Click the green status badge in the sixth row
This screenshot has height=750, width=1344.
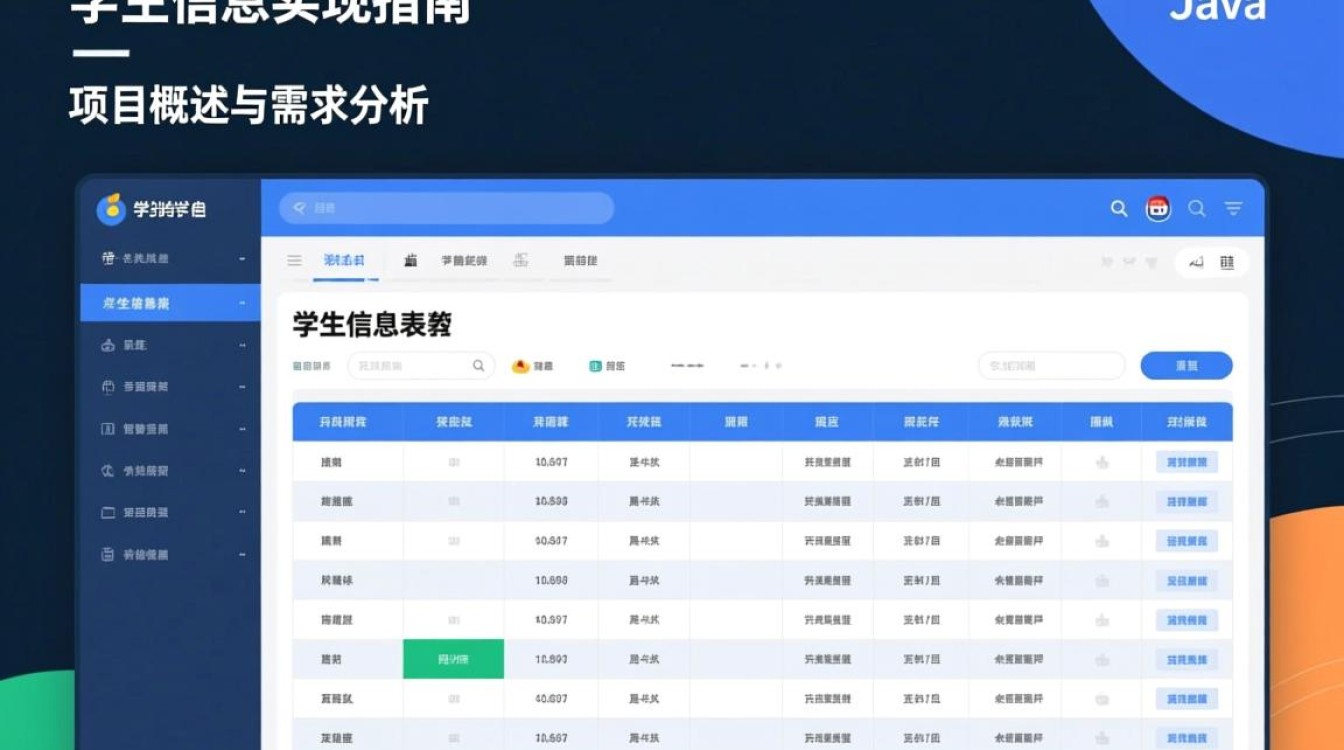(x=453, y=659)
